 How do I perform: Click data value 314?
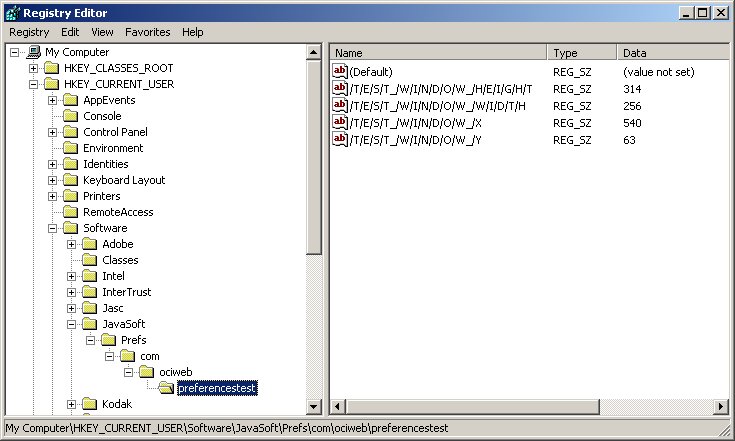click(x=632, y=89)
